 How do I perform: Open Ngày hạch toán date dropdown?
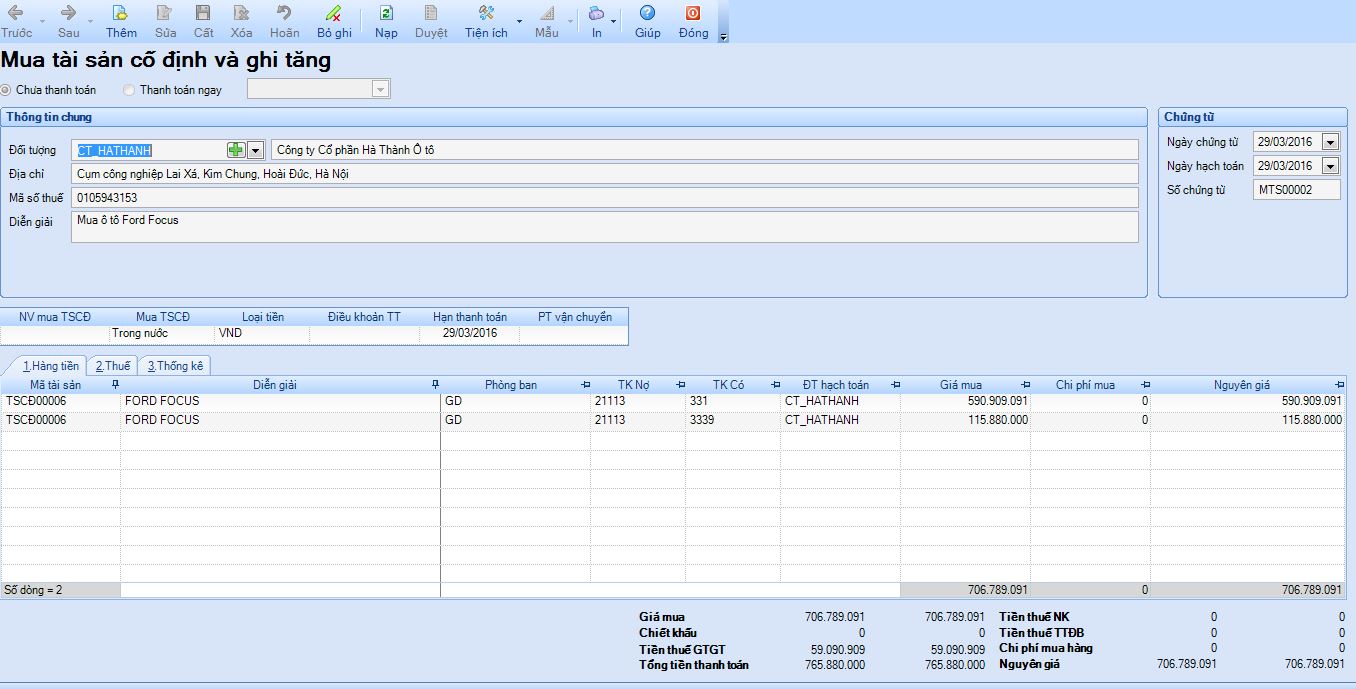1331,166
